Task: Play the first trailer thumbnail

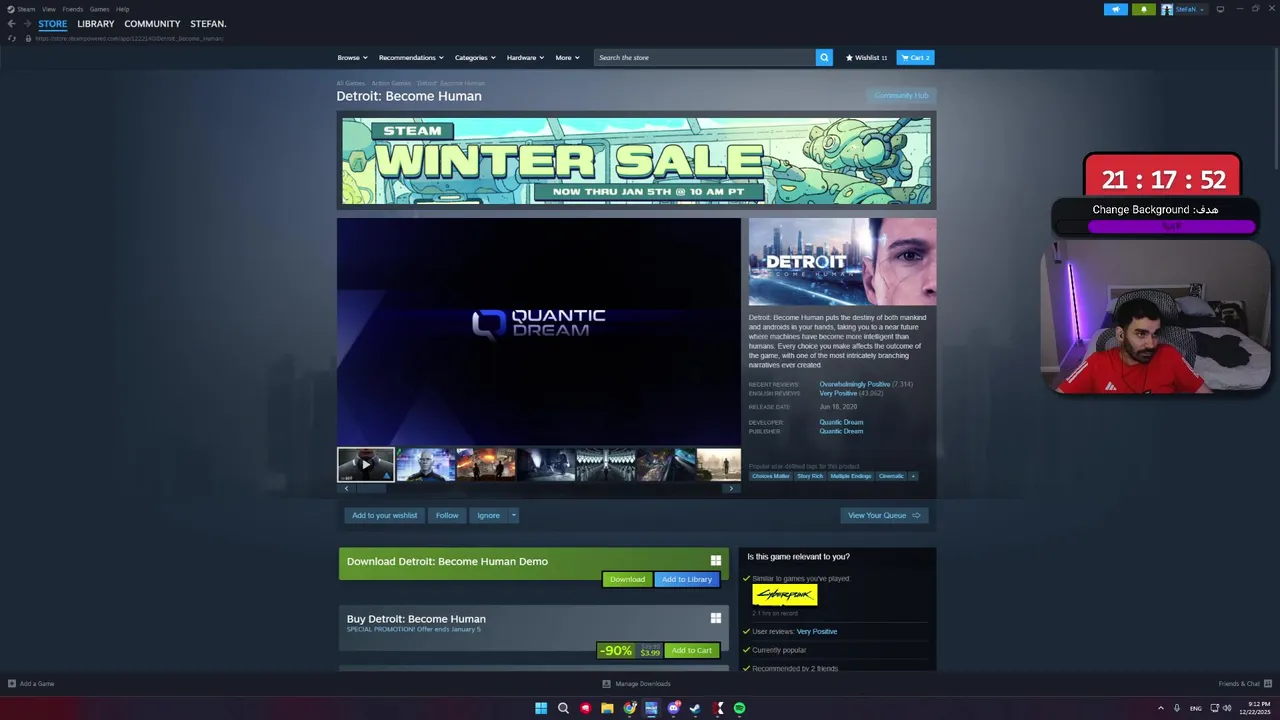Action: click(365, 464)
